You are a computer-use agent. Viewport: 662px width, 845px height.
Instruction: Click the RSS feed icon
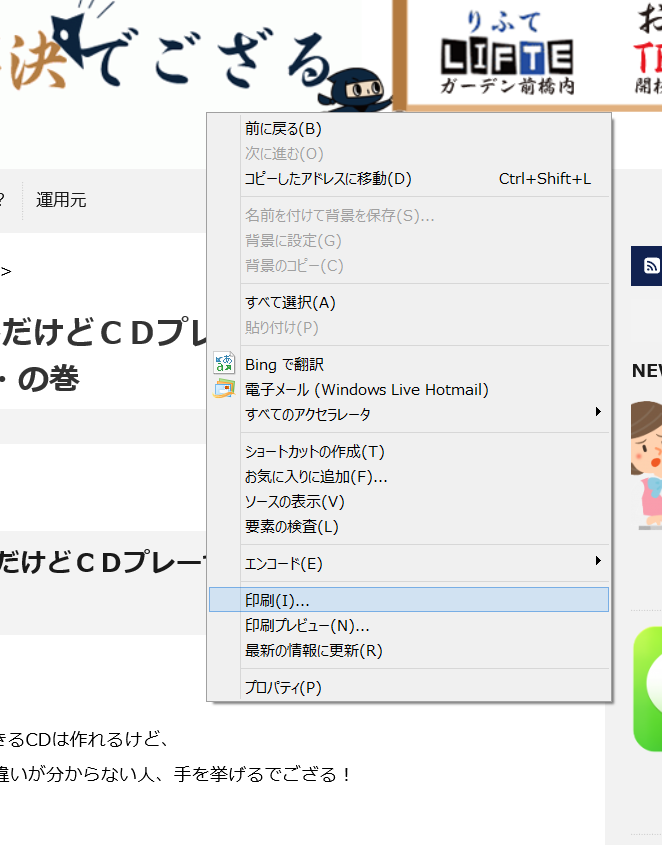point(651,266)
